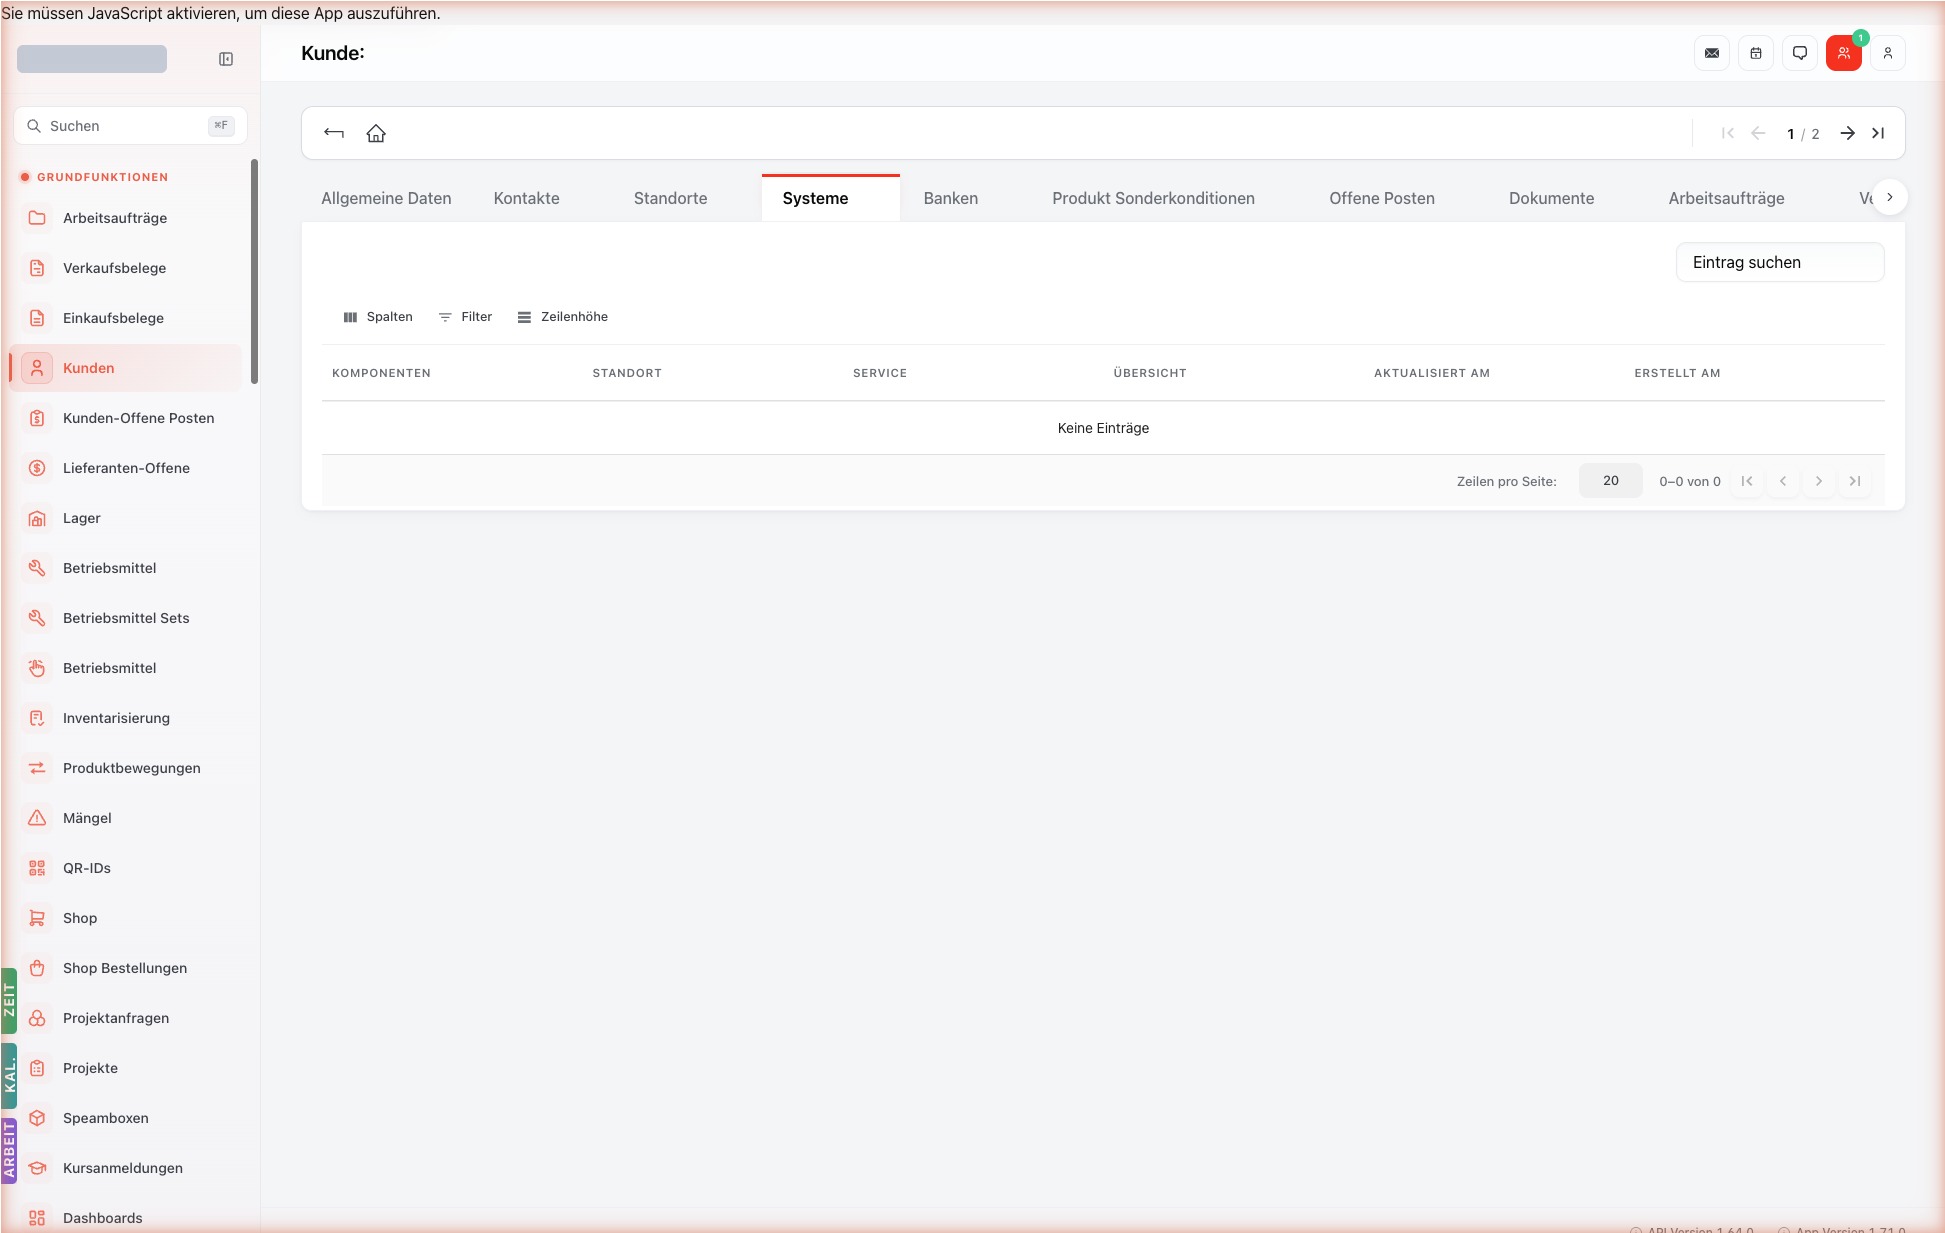Click the red users notification icon

coord(1844,53)
